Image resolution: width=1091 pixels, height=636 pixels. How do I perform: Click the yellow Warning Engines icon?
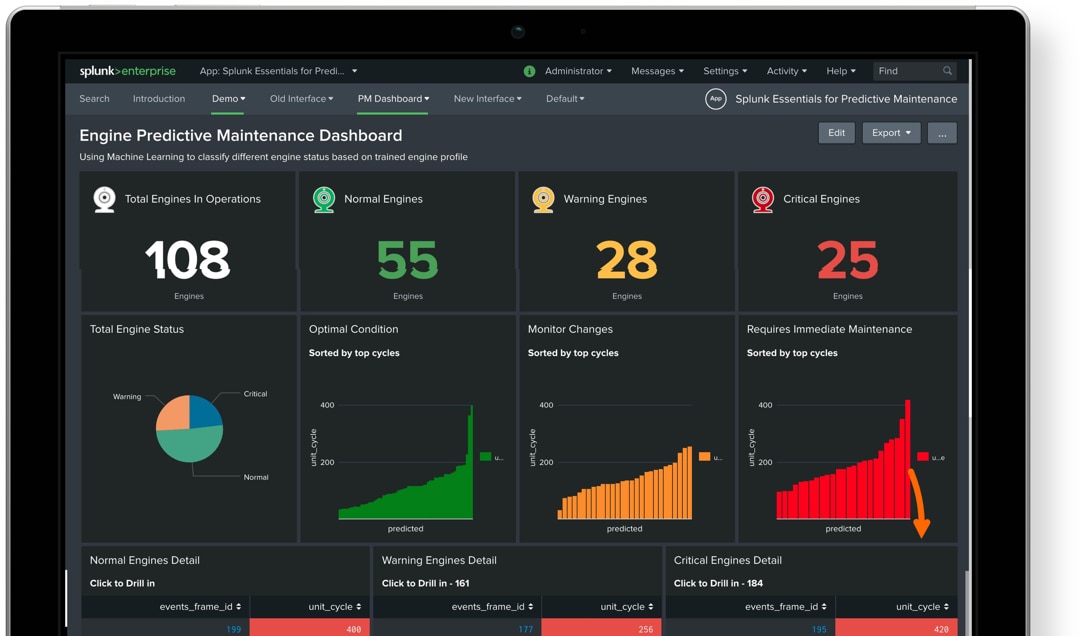pos(543,199)
